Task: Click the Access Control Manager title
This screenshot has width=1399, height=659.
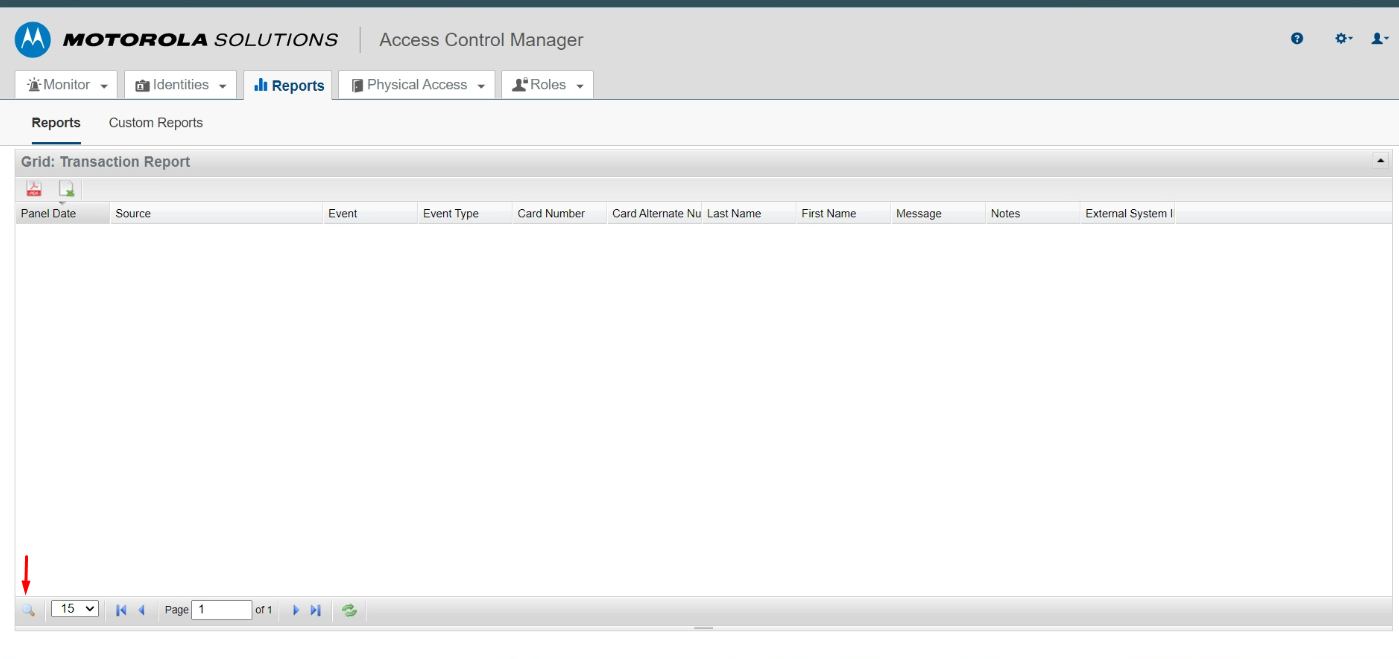Action: coord(481,40)
